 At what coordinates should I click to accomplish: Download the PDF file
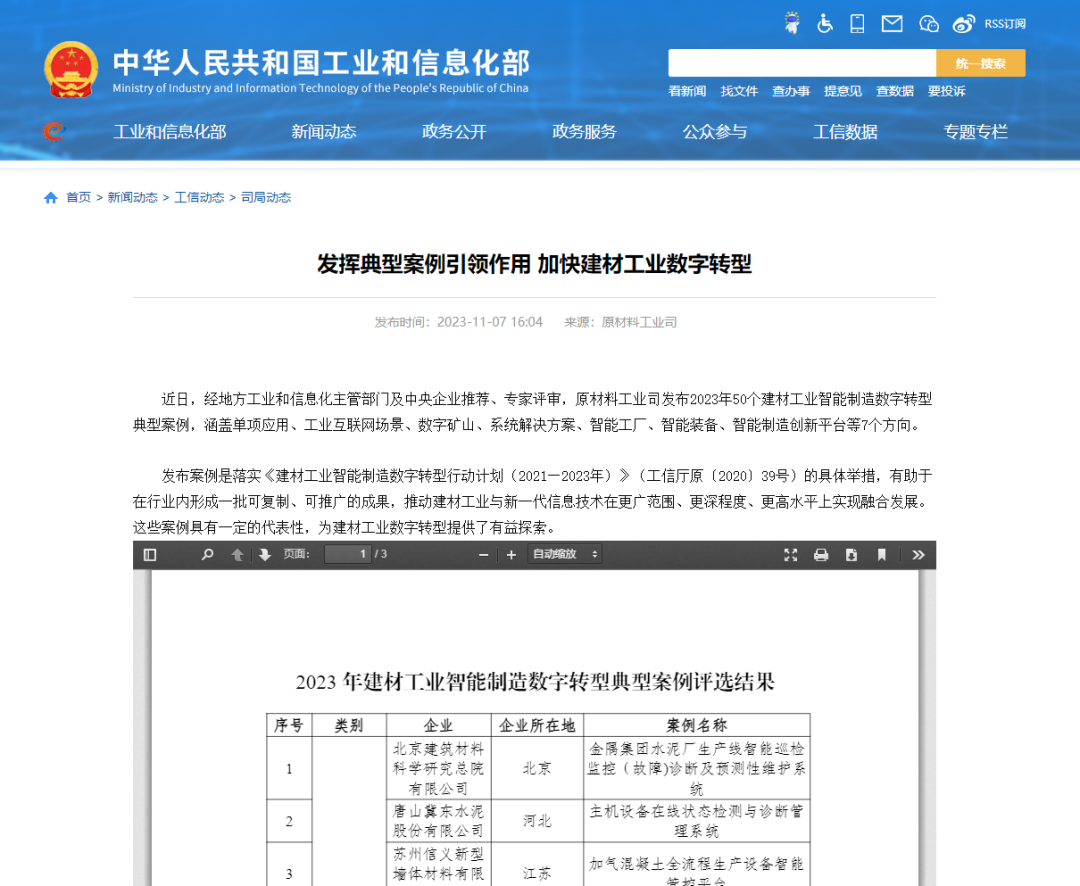(x=851, y=554)
